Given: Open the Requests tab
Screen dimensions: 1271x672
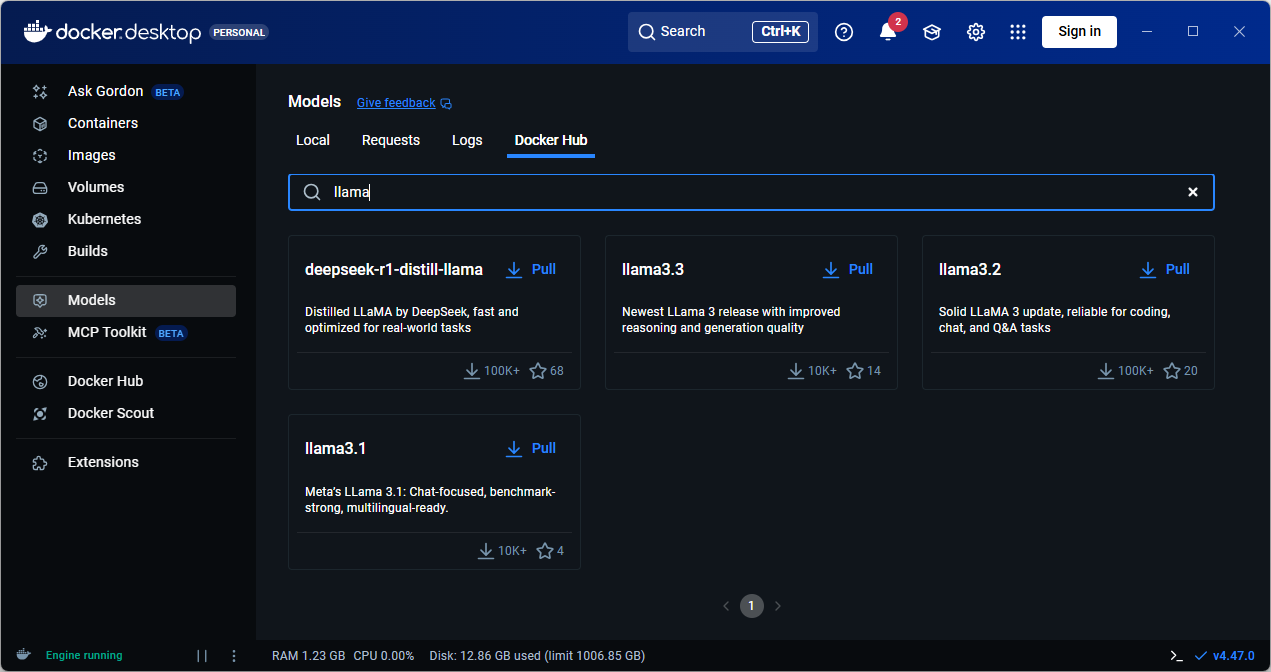Looking at the screenshot, I should click(x=391, y=140).
